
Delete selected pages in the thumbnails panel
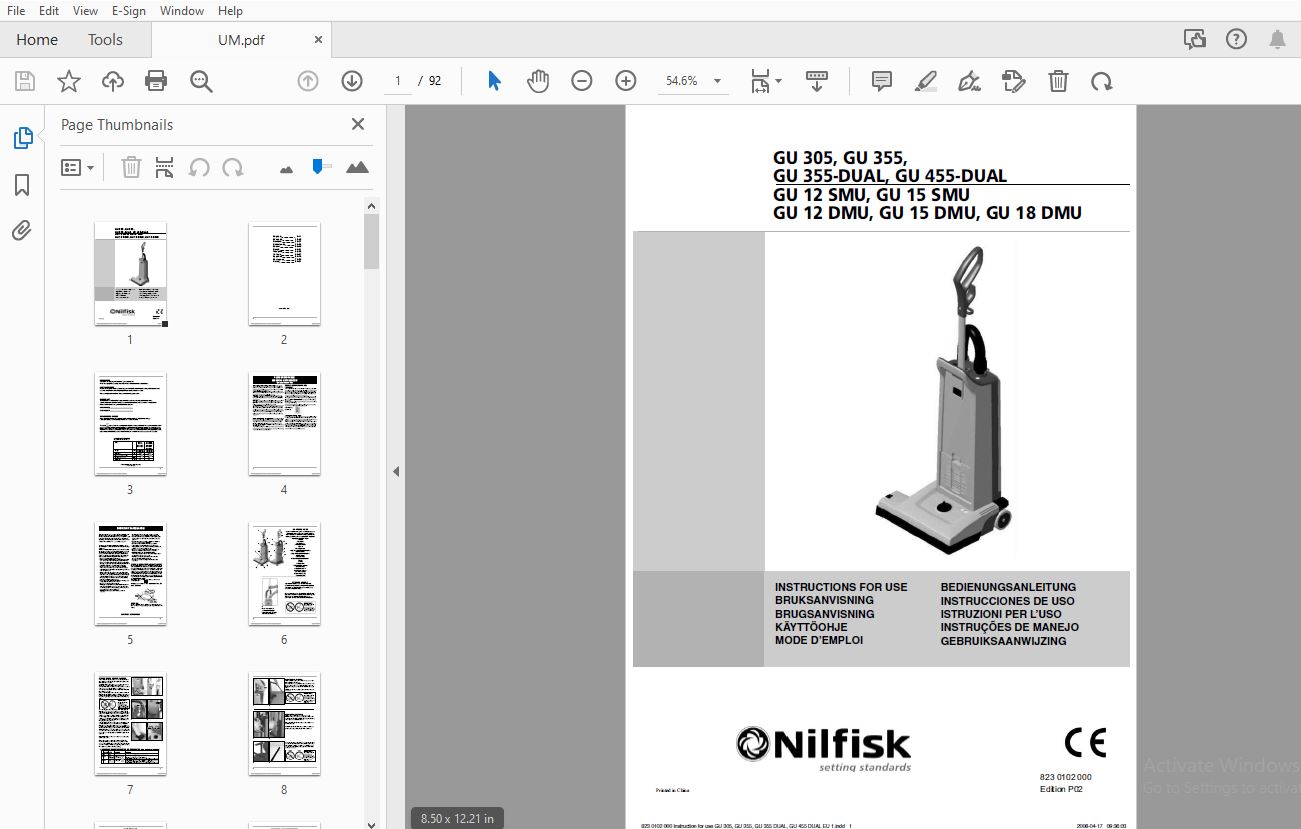point(131,167)
